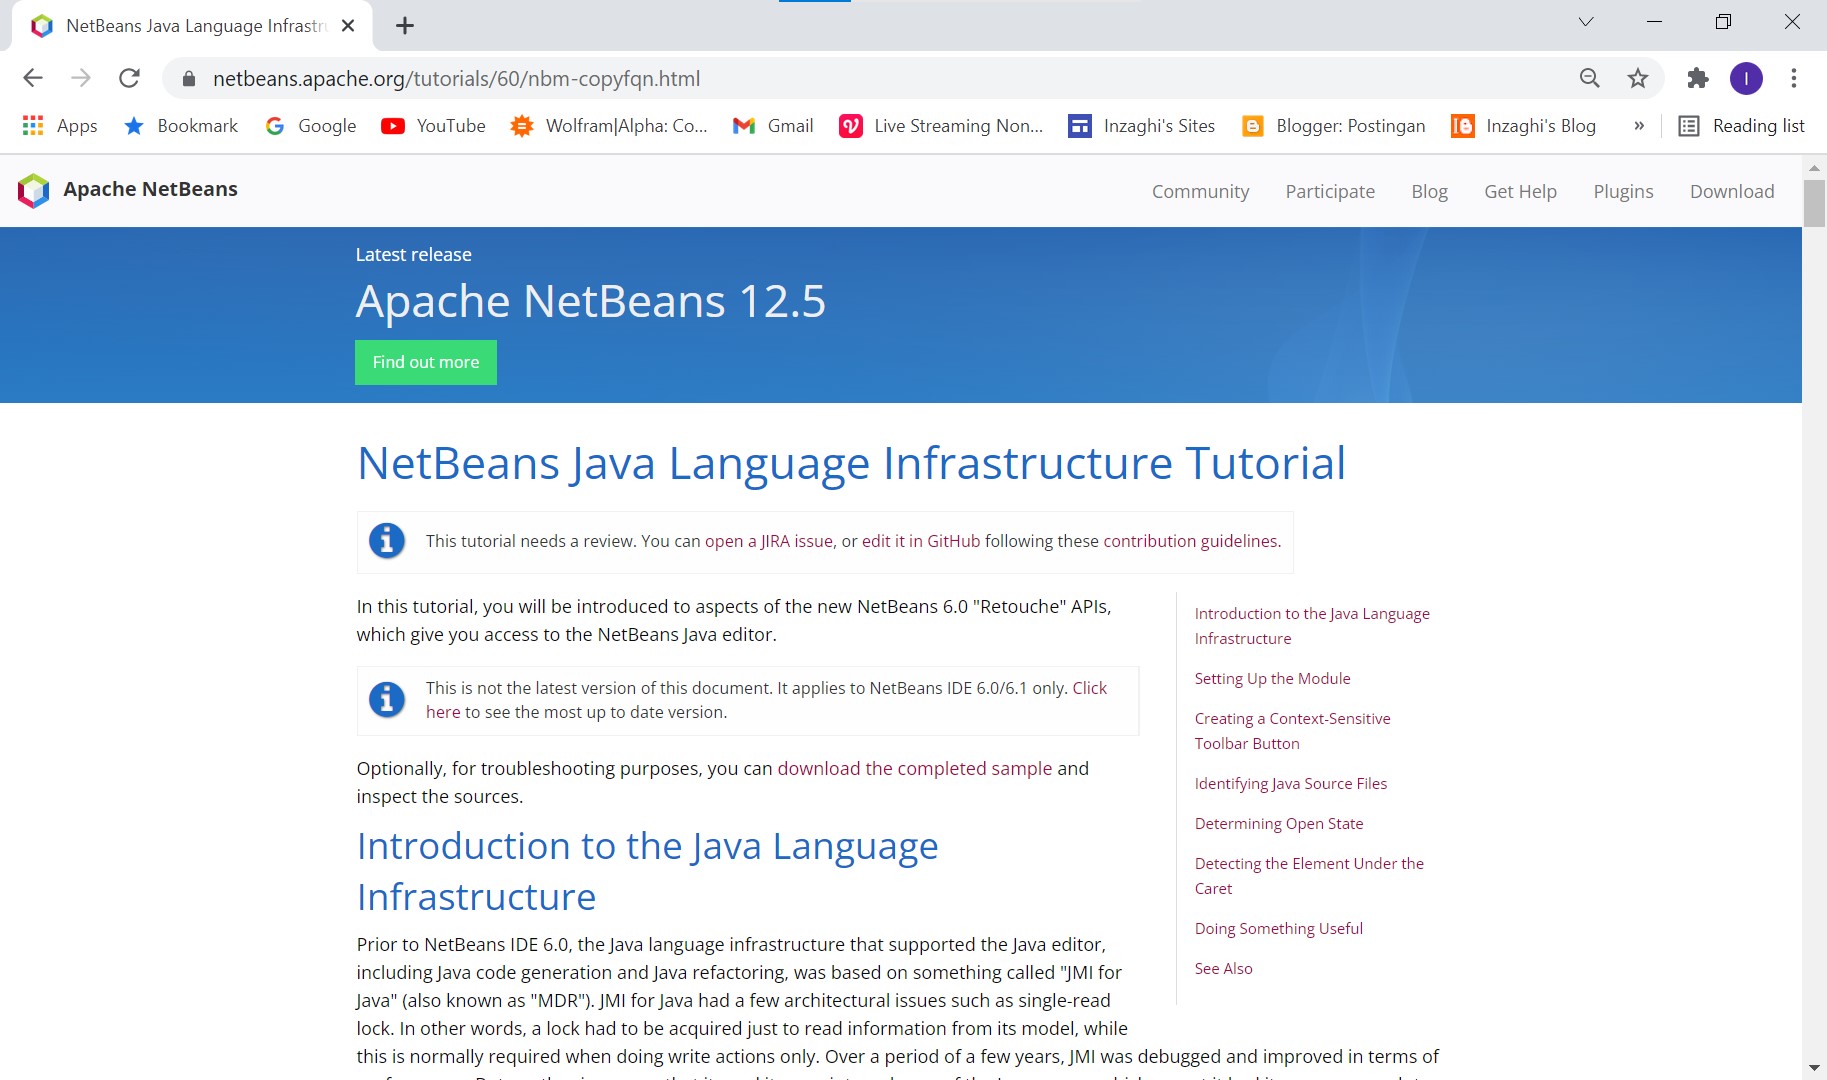Show hidden bookmarks via the overflow chevron
The height and width of the screenshot is (1080, 1827).
coord(1638,126)
